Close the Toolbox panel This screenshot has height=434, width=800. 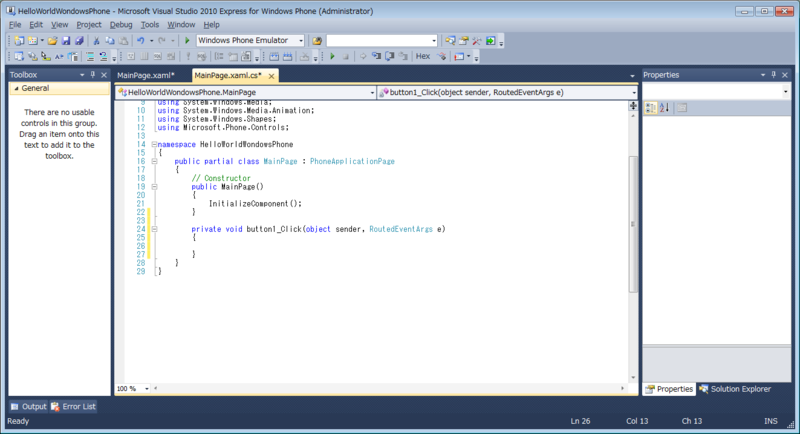[x=104, y=75]
